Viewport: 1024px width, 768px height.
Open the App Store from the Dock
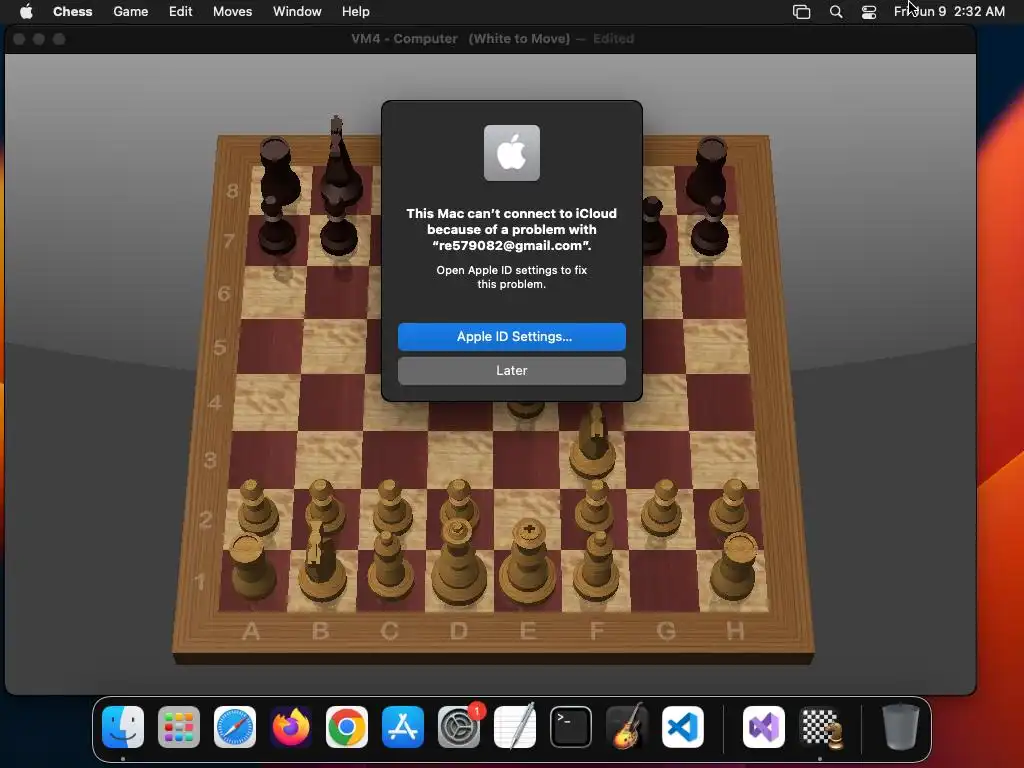coord(403,726)
